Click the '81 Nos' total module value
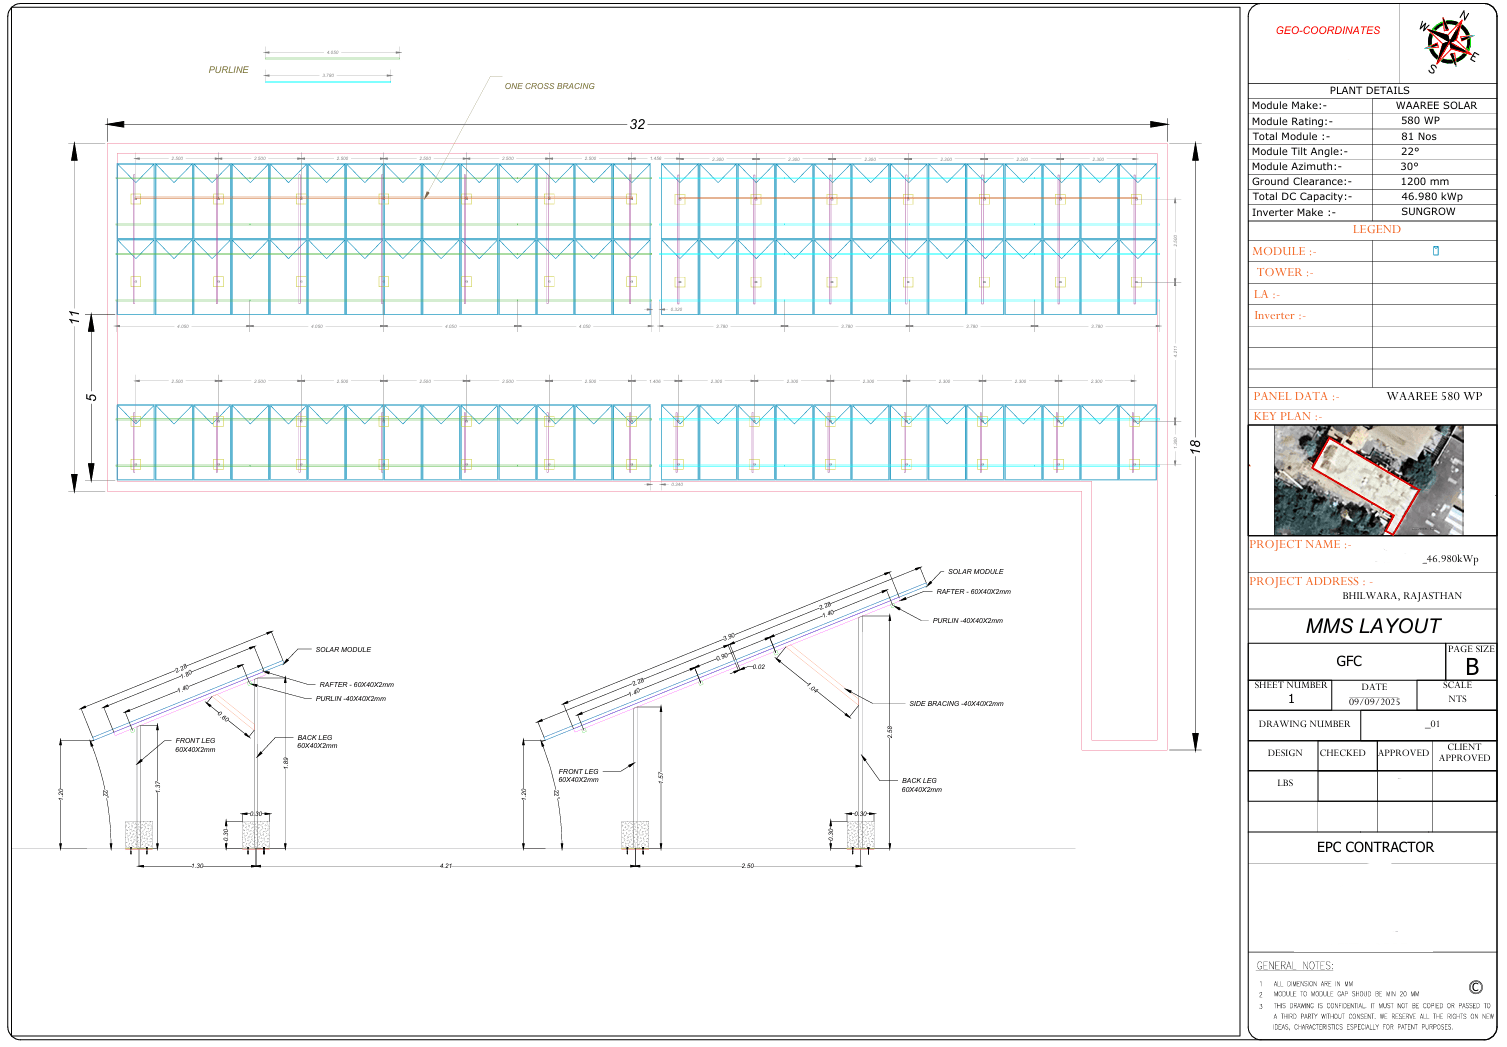Screen dimensions: 1507x1047 pyautogui.click(x=1418, y=136)
